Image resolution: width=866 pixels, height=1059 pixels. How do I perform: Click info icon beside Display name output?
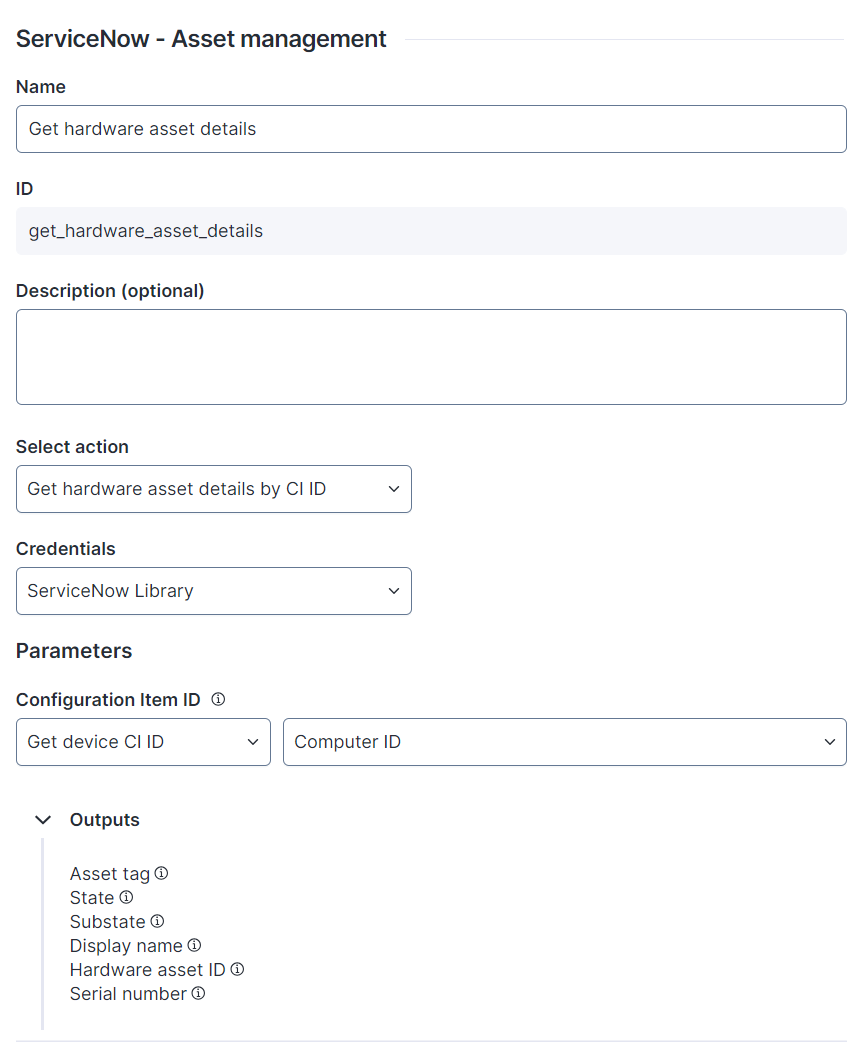pyautogui.click(x=194, y=945)
